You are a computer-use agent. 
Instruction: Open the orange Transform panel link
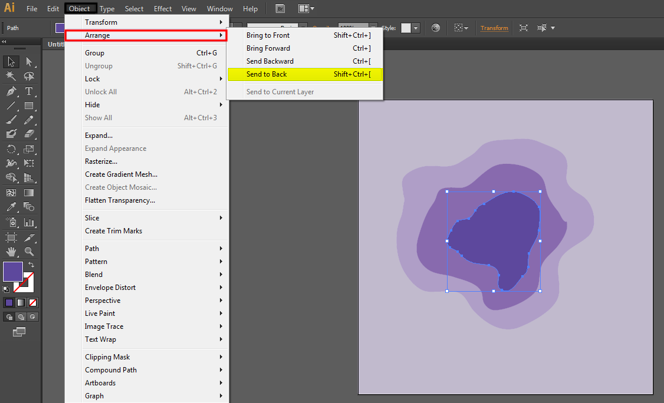494,28
